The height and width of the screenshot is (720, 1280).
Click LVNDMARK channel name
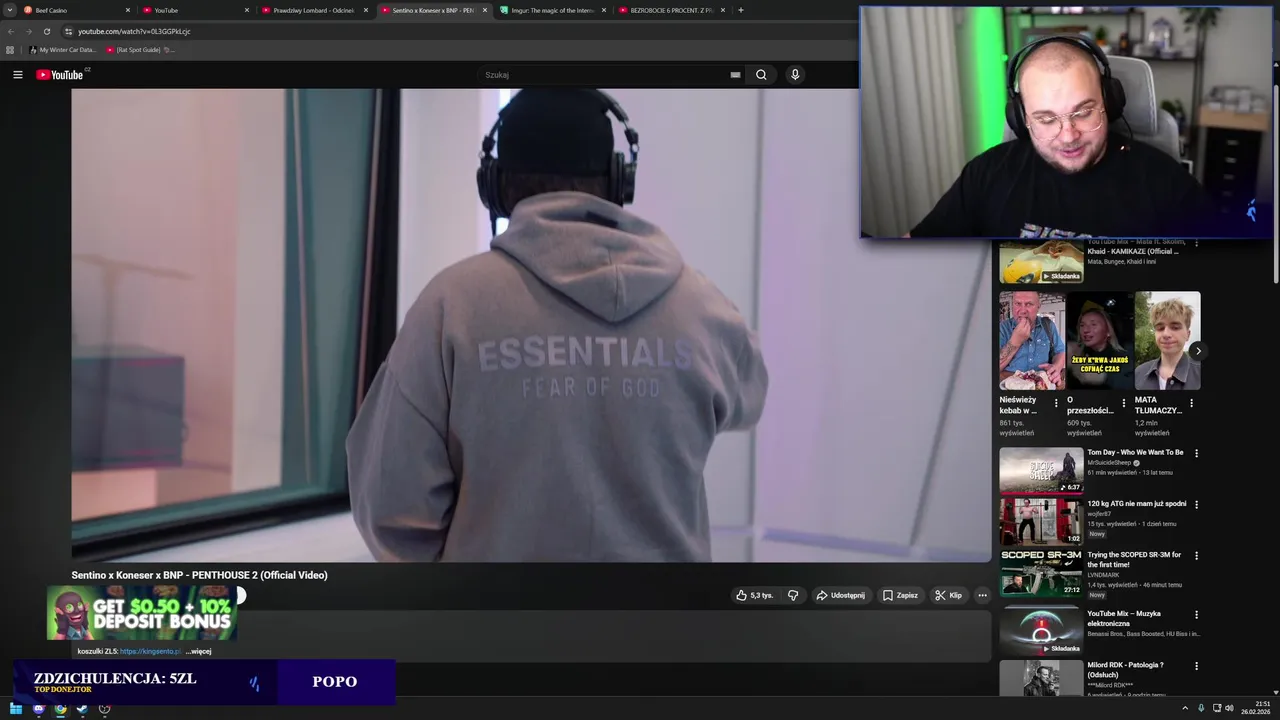coord(1105,575)
